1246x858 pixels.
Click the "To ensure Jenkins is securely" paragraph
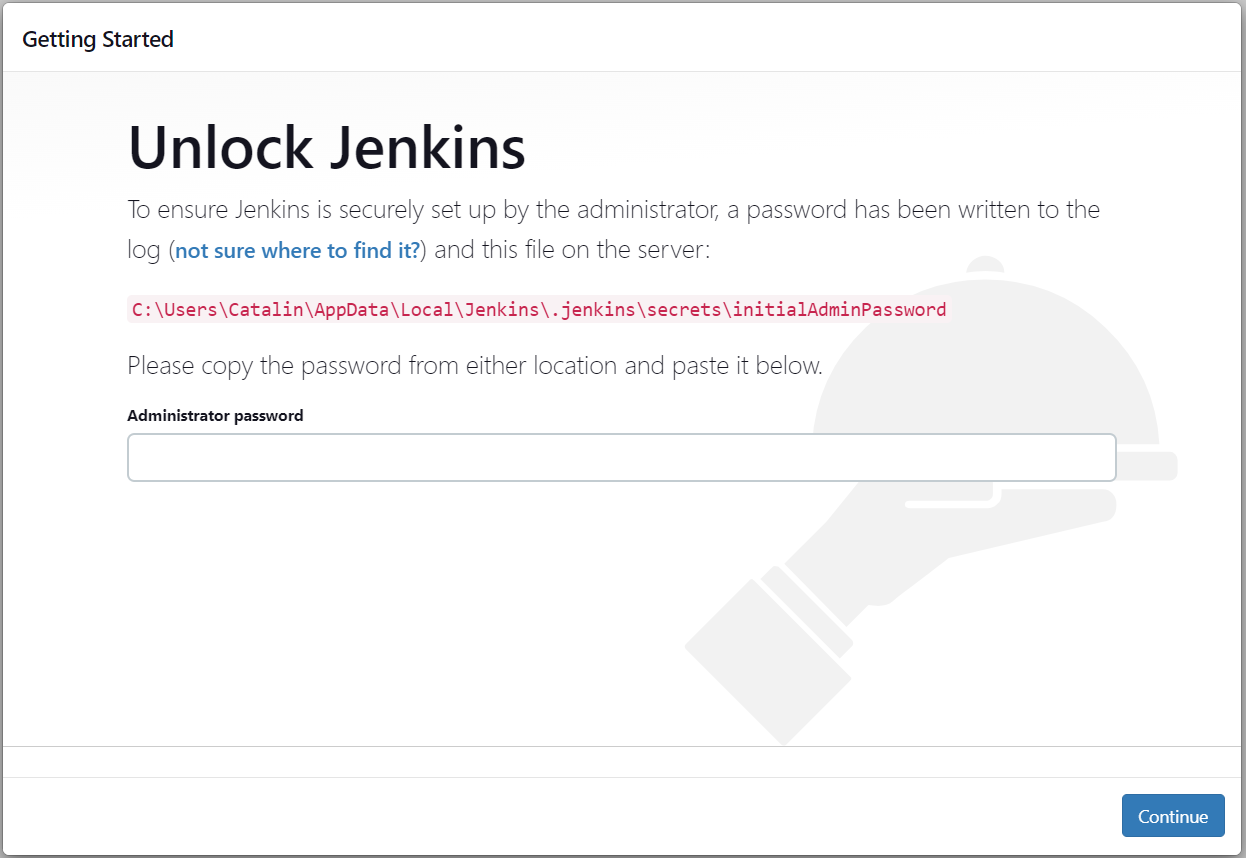coord(613,230)
